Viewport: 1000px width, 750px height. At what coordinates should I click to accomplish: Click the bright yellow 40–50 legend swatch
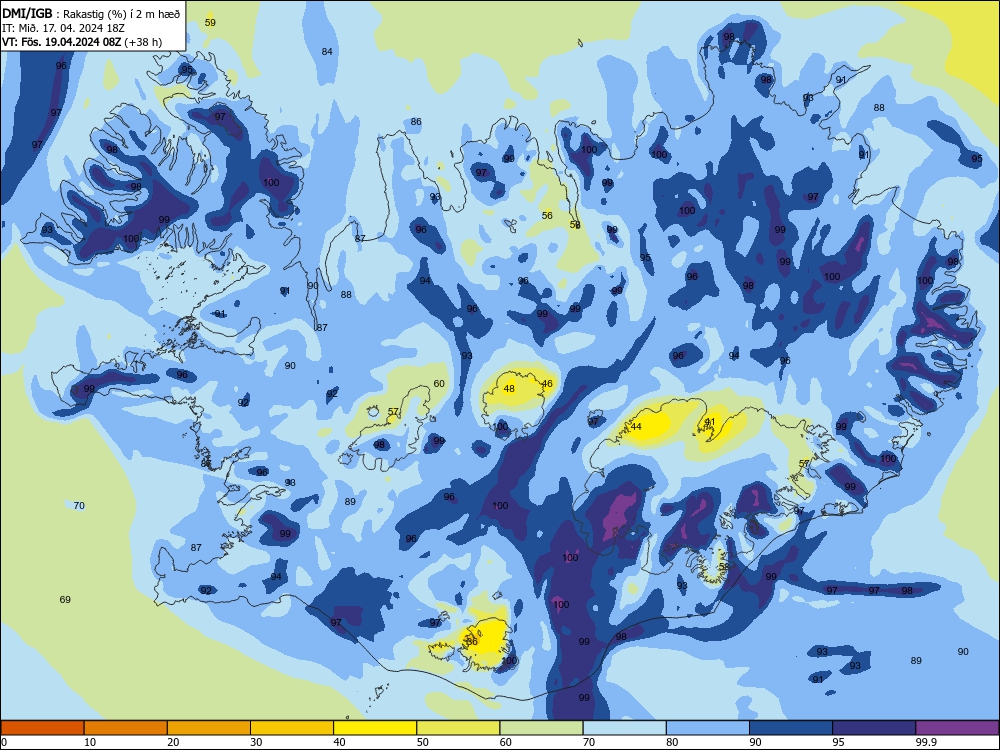[375, 728]
